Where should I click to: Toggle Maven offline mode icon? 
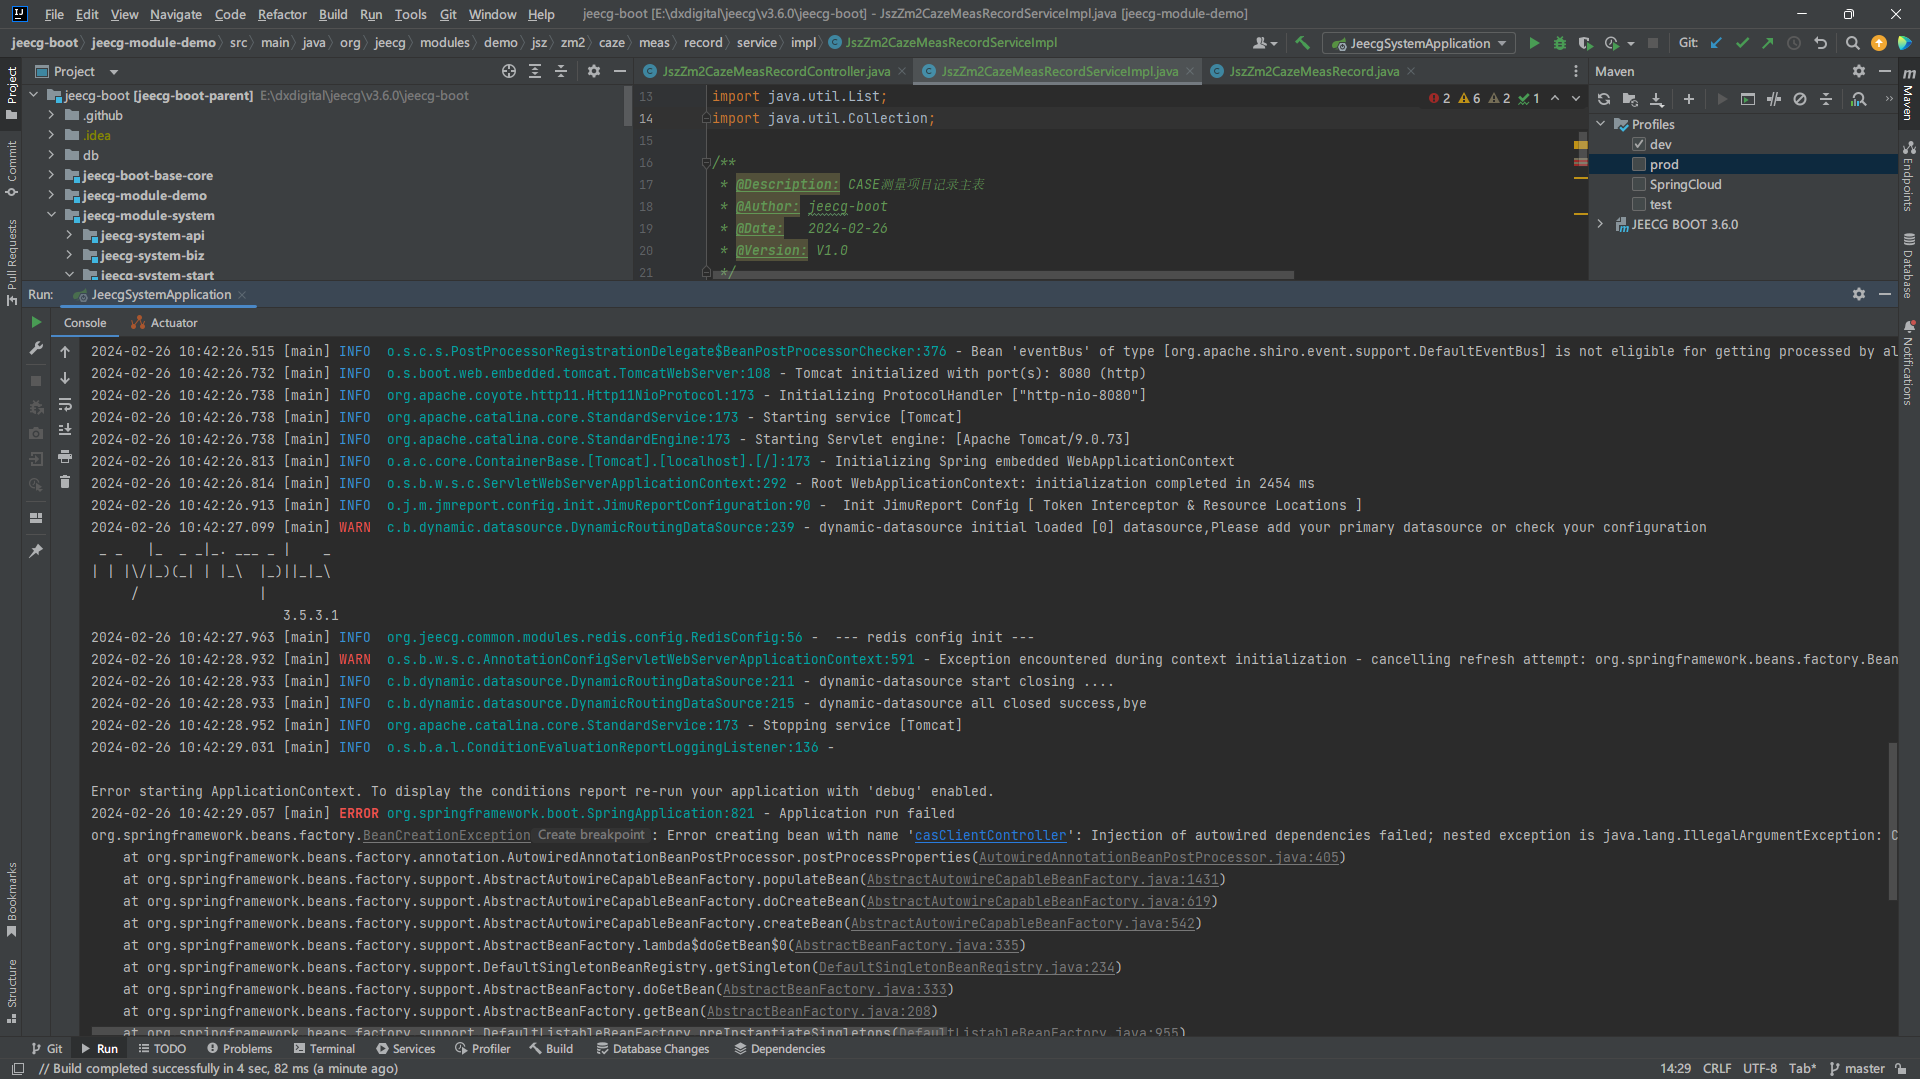pyautogui.click(x=1774, y=99)
